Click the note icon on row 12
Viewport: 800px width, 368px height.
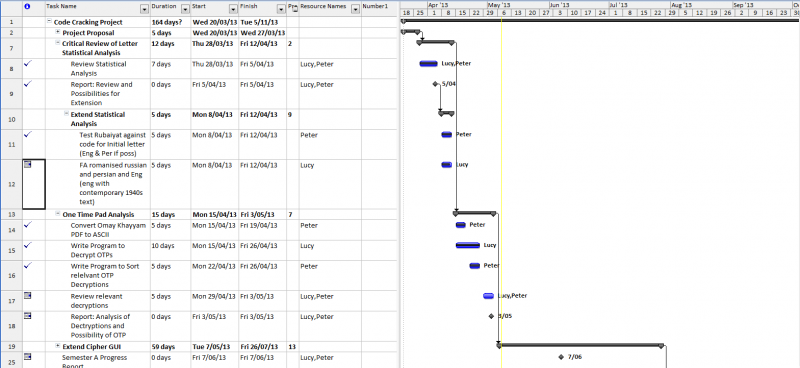pyautogui.click(x=28, y=164)
